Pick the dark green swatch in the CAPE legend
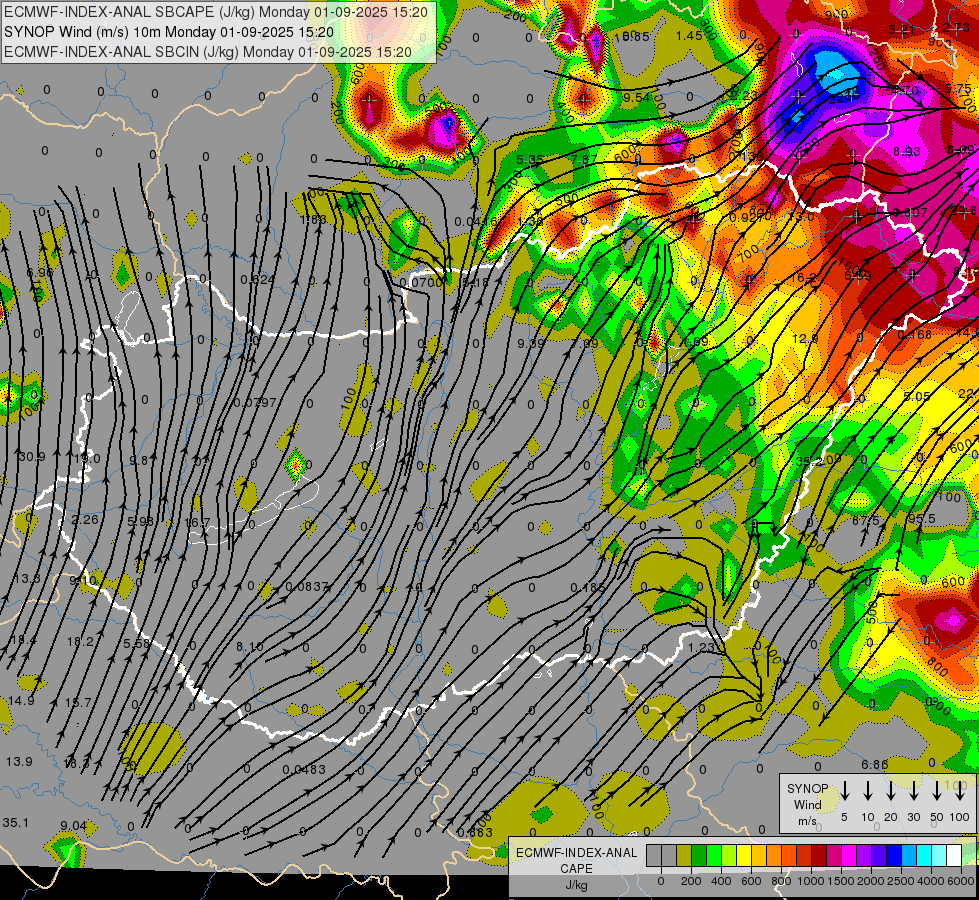This screenshot has height=900, width=979. coord(699,856)
